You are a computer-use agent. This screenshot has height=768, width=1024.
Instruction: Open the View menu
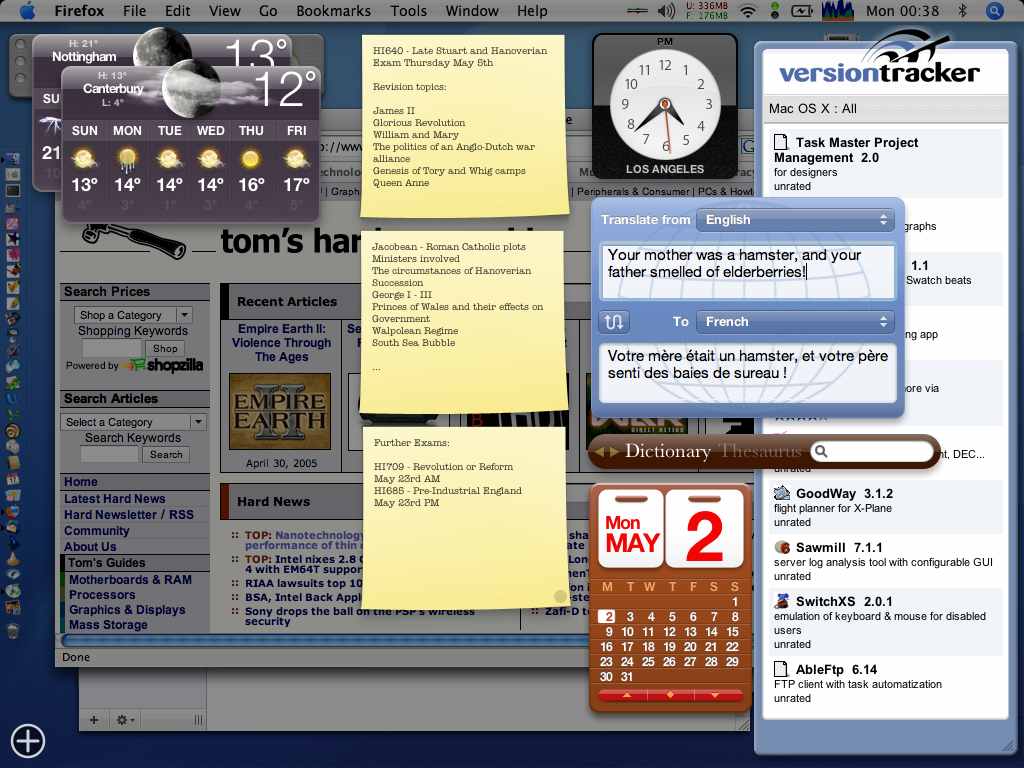pos(225,10)
